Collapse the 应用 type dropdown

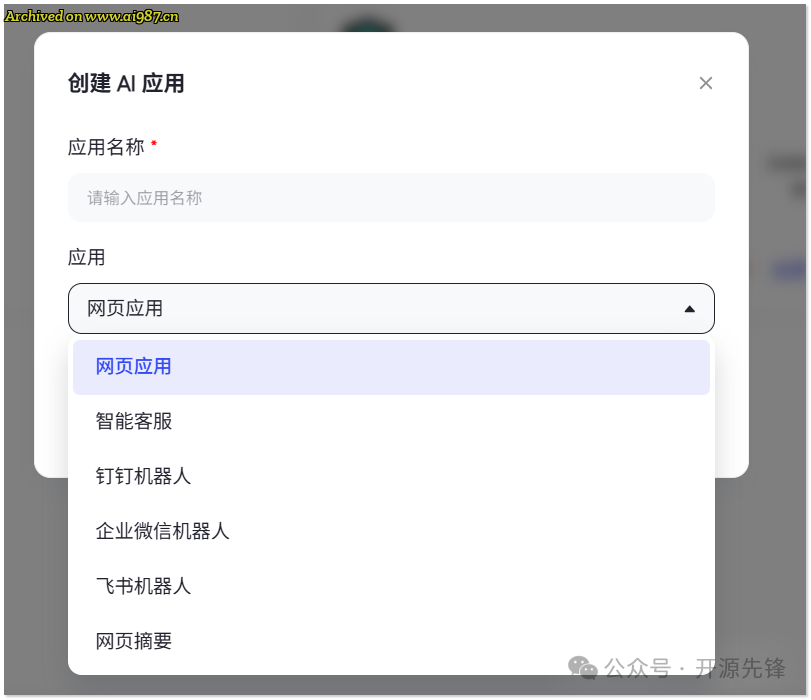(391, 308)
